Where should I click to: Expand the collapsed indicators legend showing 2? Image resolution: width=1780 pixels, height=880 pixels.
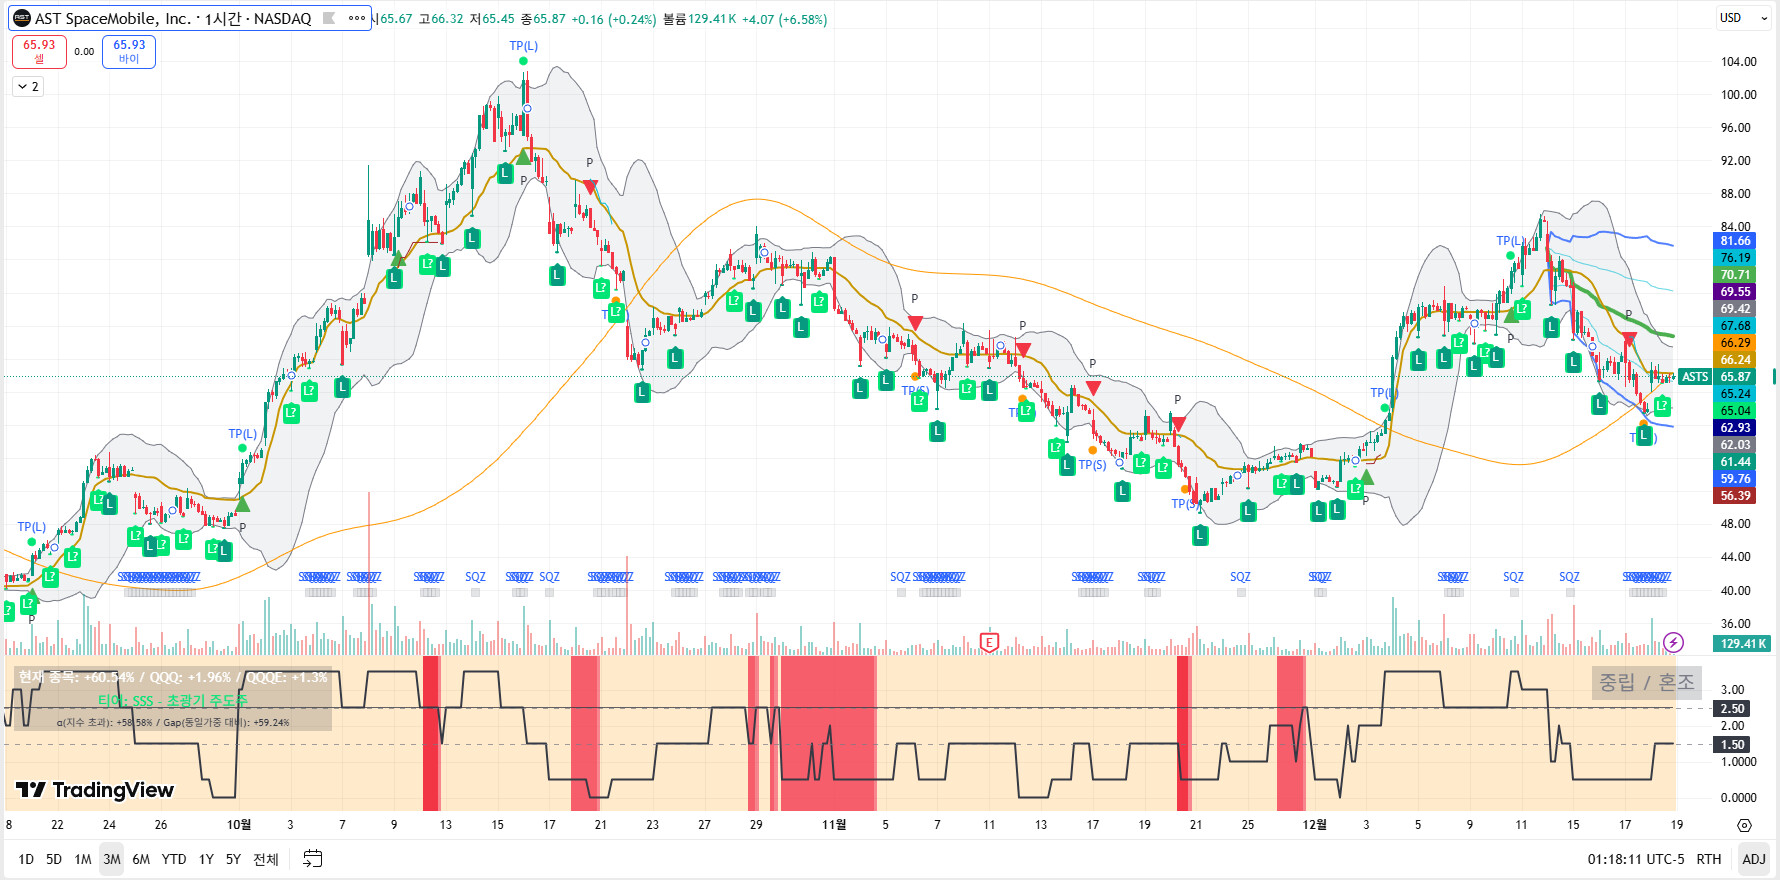[x=28, y=87]
